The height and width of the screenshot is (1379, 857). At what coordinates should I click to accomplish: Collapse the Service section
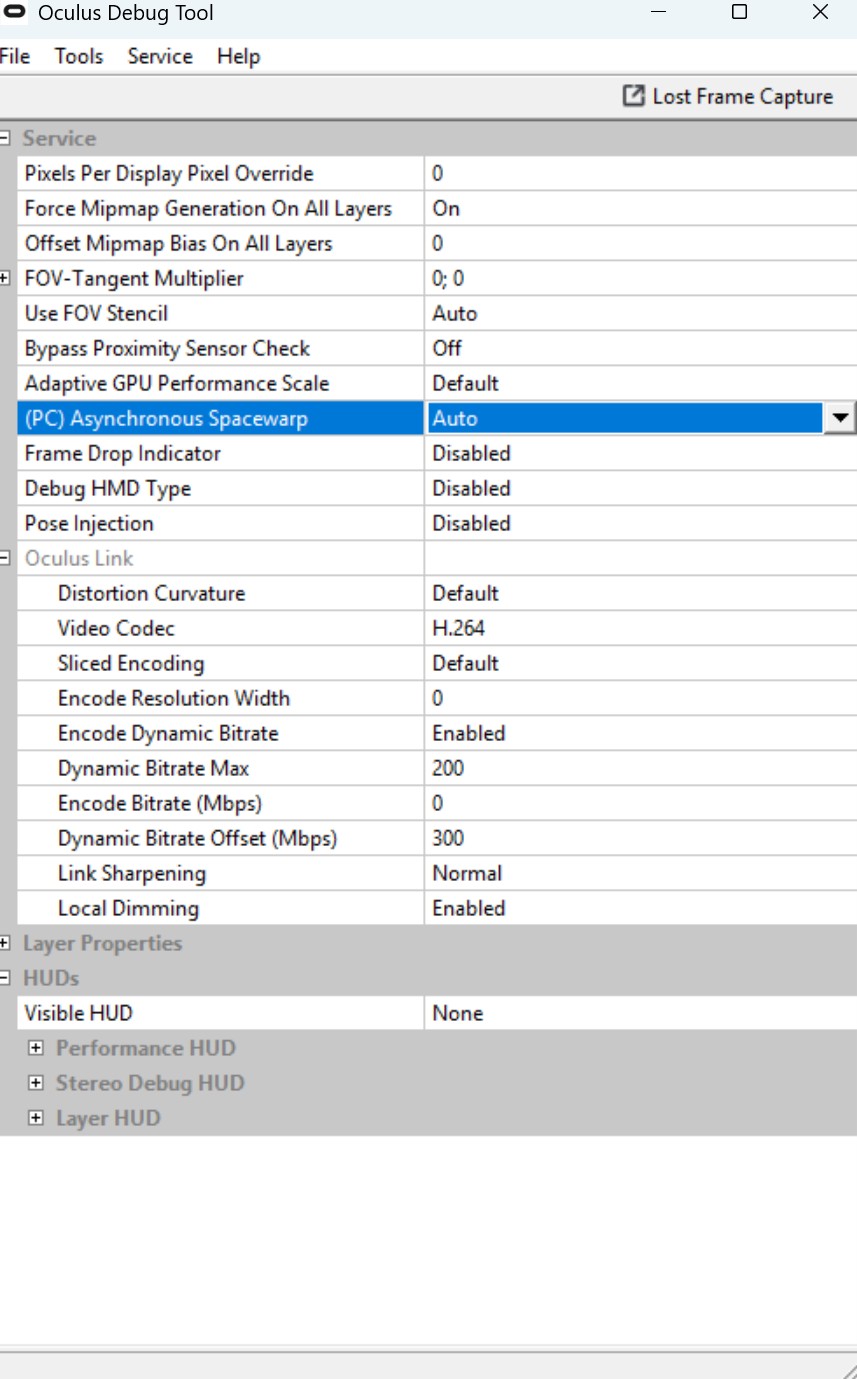[x=5, y=138]
